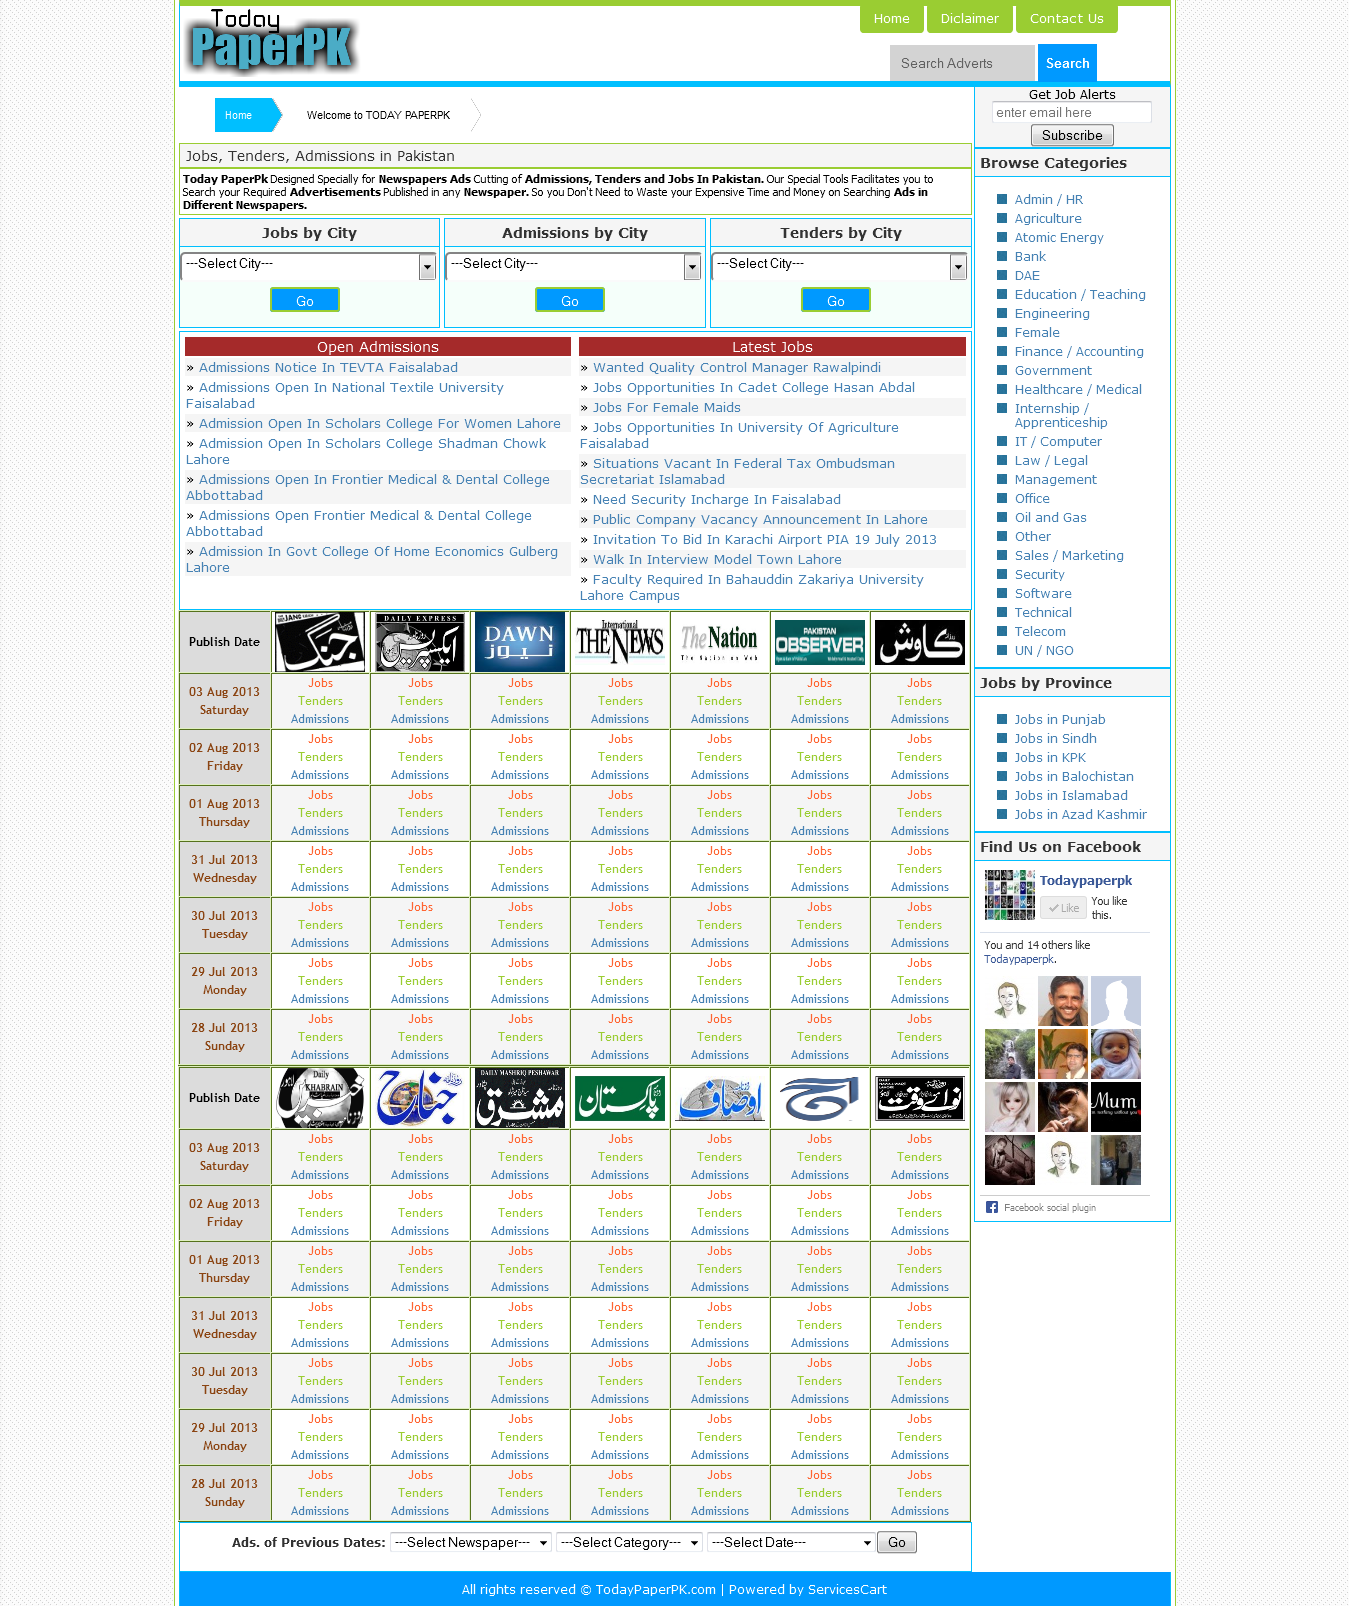This screenshot has width=1349, height=1606.
Task: Click the ServicesCart link in footer
Action: (x=847, y=1590)
